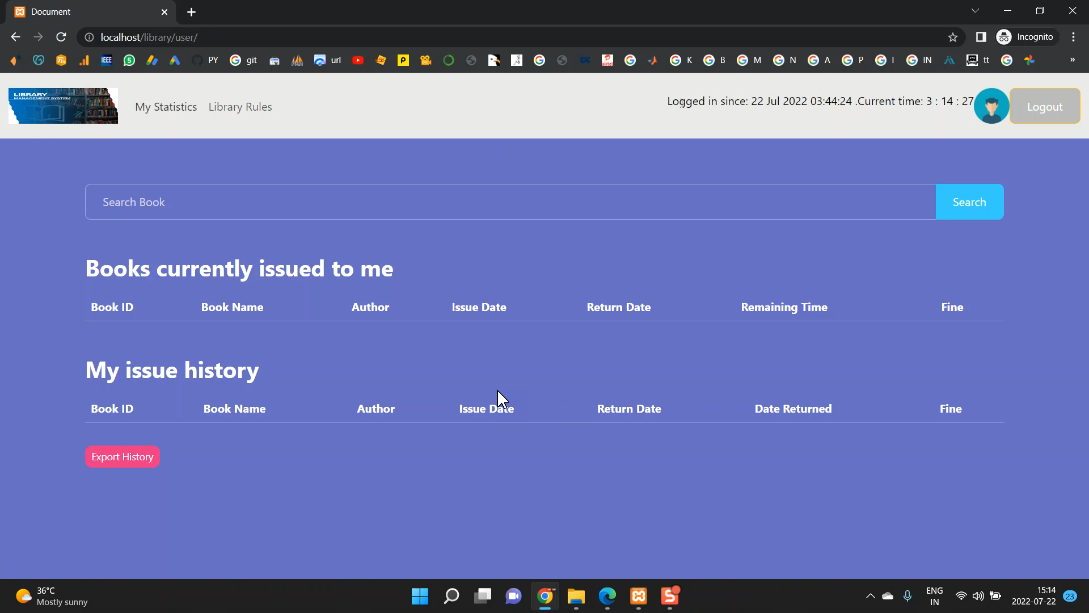Image resolution: width=1089 pixels, height=613 pixels.
Task: Open the tab search dropdown arrow
Action: (975, 11)
